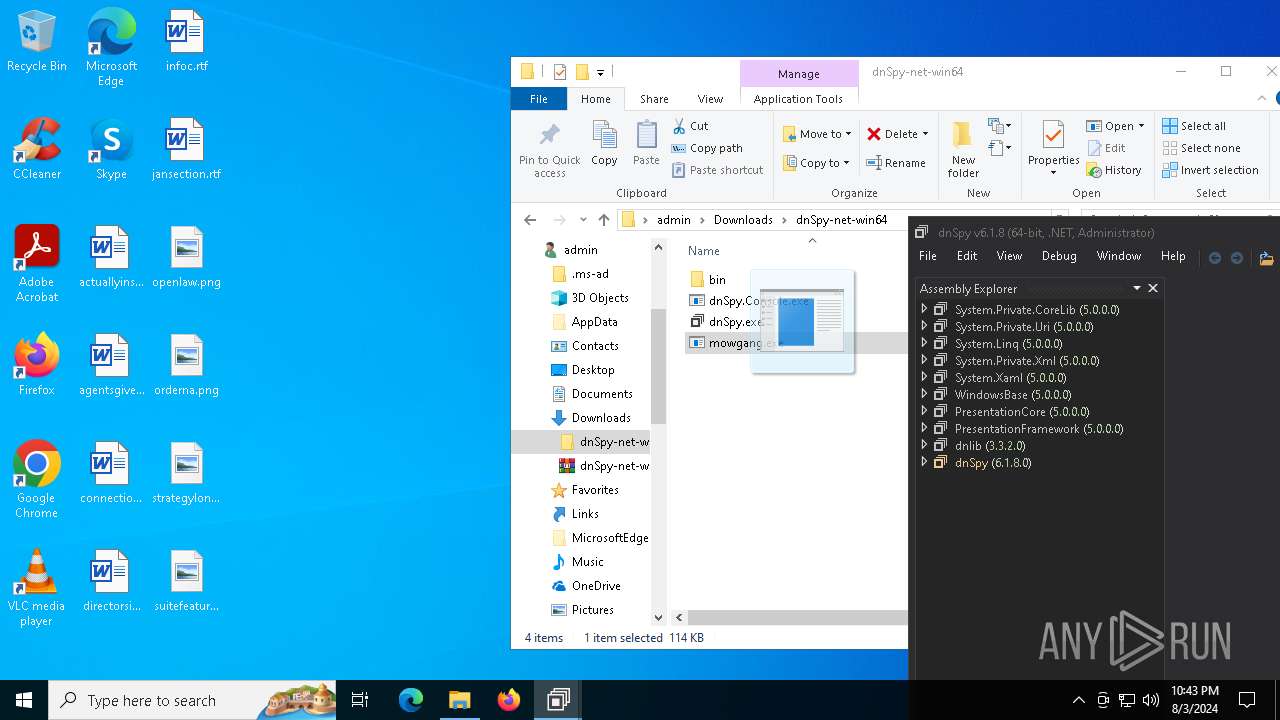Select Music in navigation pane
This screenshot has width=1280, height=720.
pos(588,562)
